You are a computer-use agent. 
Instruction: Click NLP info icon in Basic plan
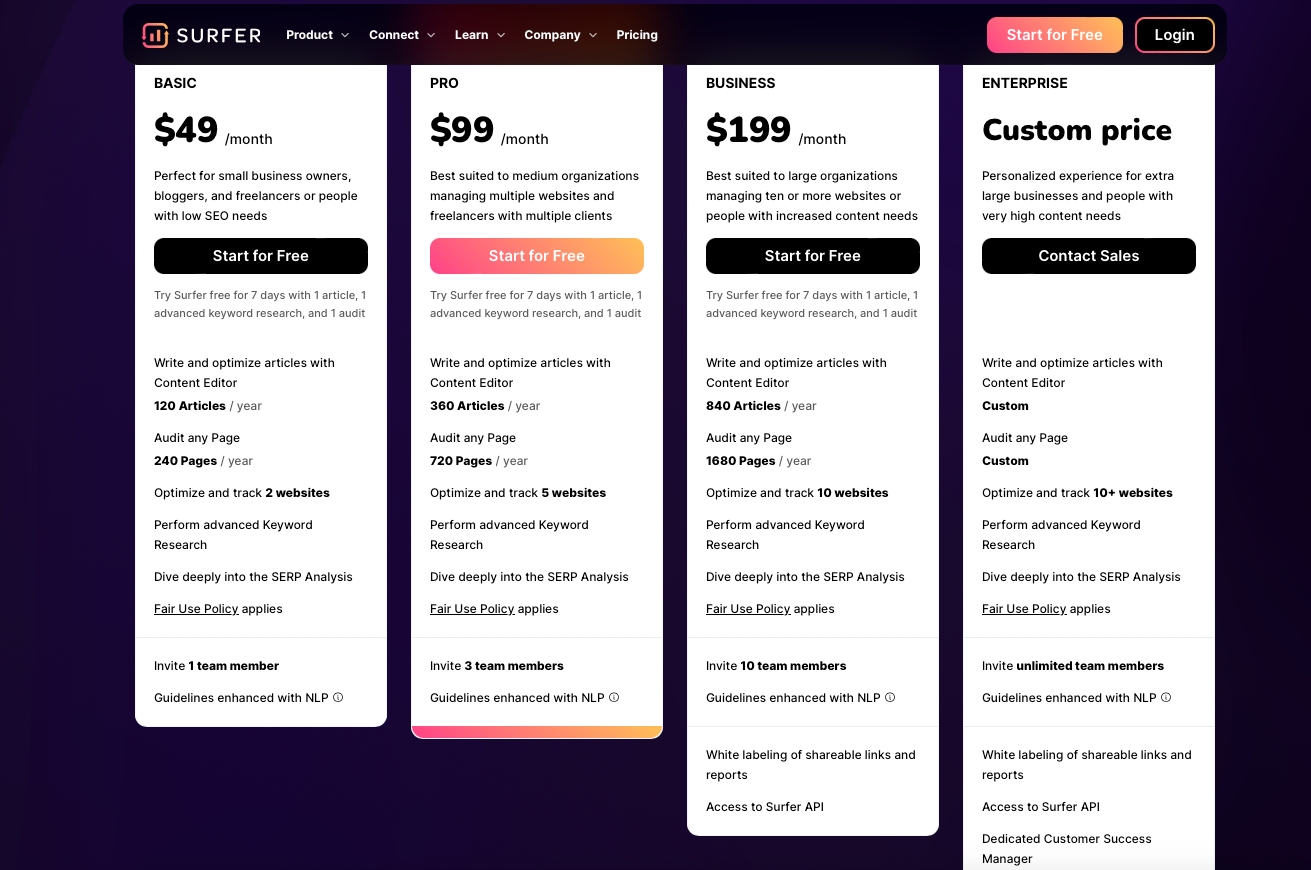point(338,698)
